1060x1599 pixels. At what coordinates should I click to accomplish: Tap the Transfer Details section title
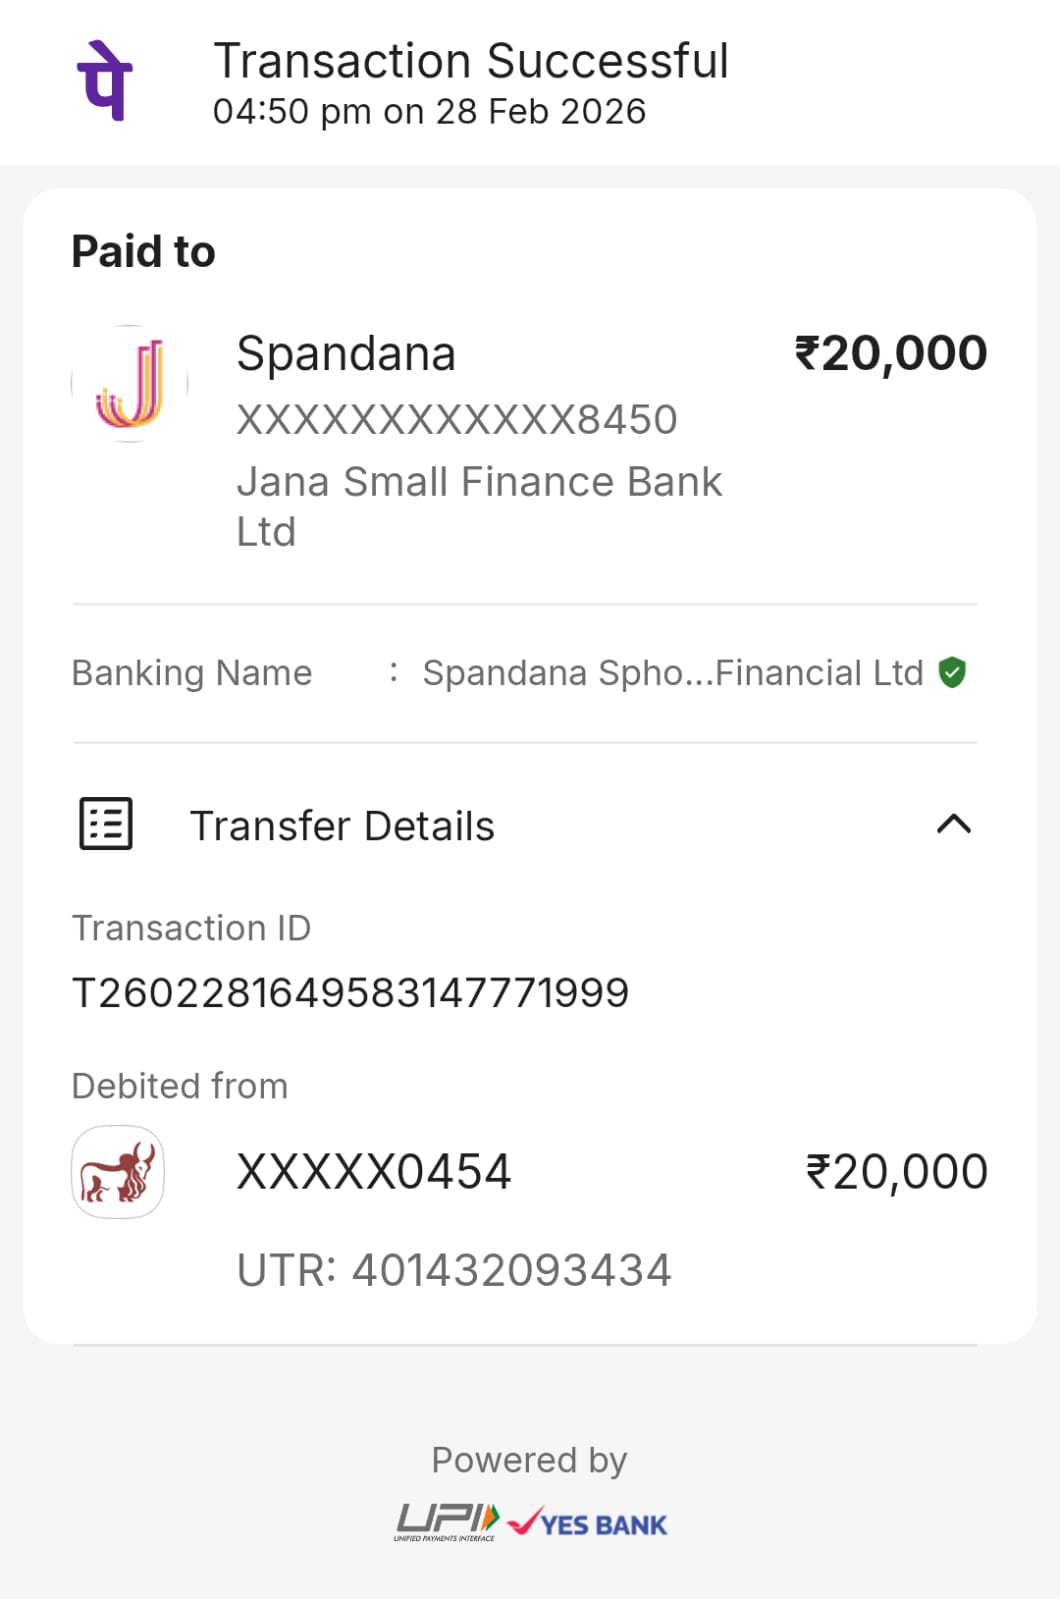(342, 826)
